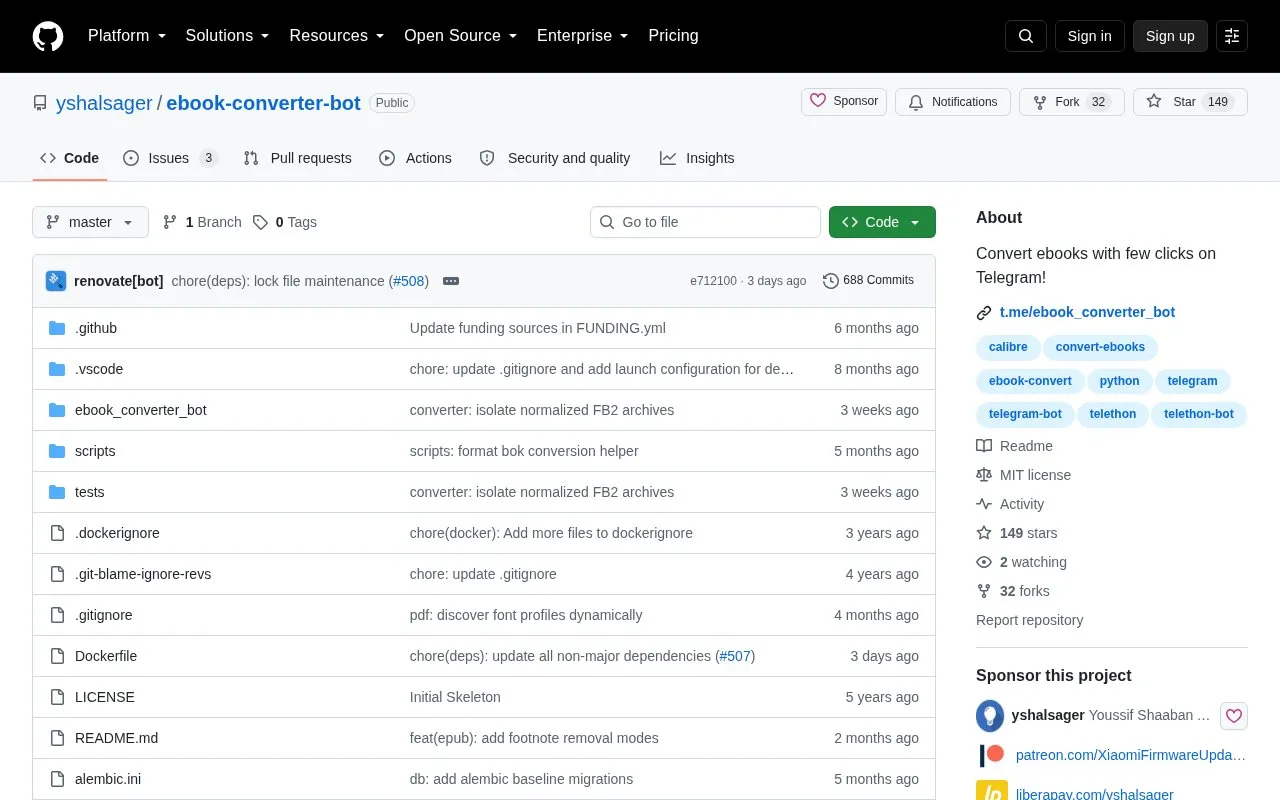This screenshot has width=1280, height=800.
Task: Open the Dockerfile file
Action: (x=106, y=656)
